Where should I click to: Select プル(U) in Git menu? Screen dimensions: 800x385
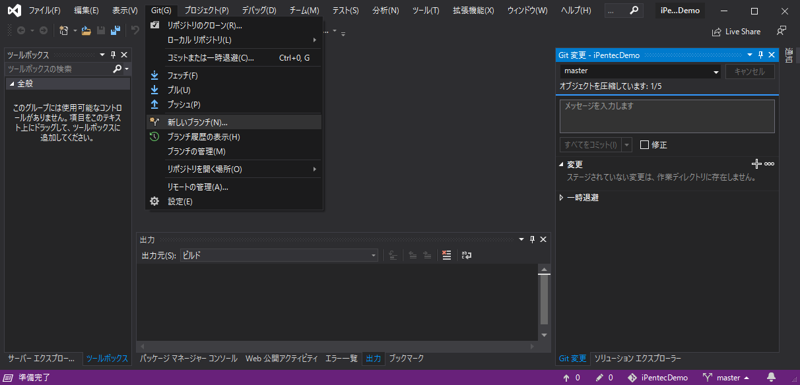(x=234, y=90)
